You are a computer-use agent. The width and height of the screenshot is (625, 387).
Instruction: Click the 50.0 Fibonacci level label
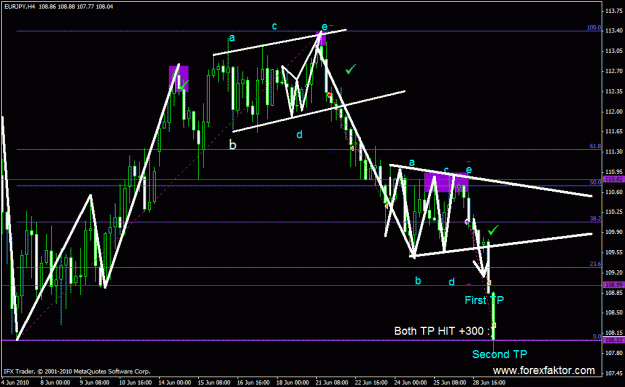596,183
